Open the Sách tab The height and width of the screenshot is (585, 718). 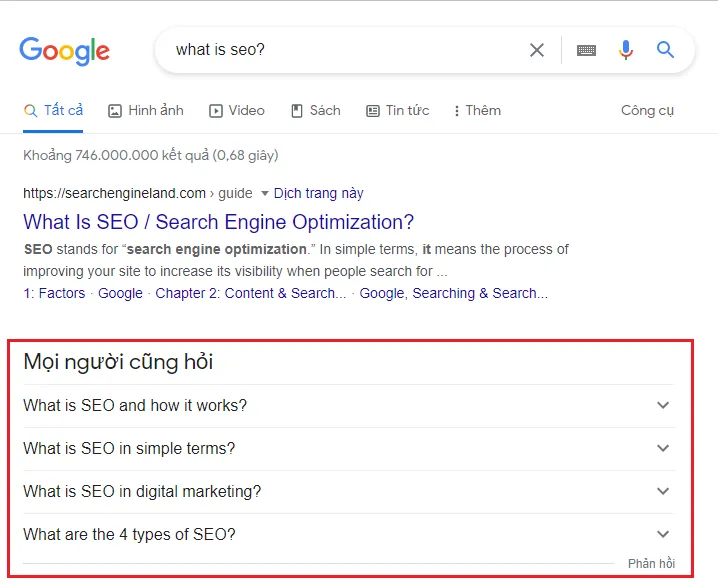[x=316, y=110]
